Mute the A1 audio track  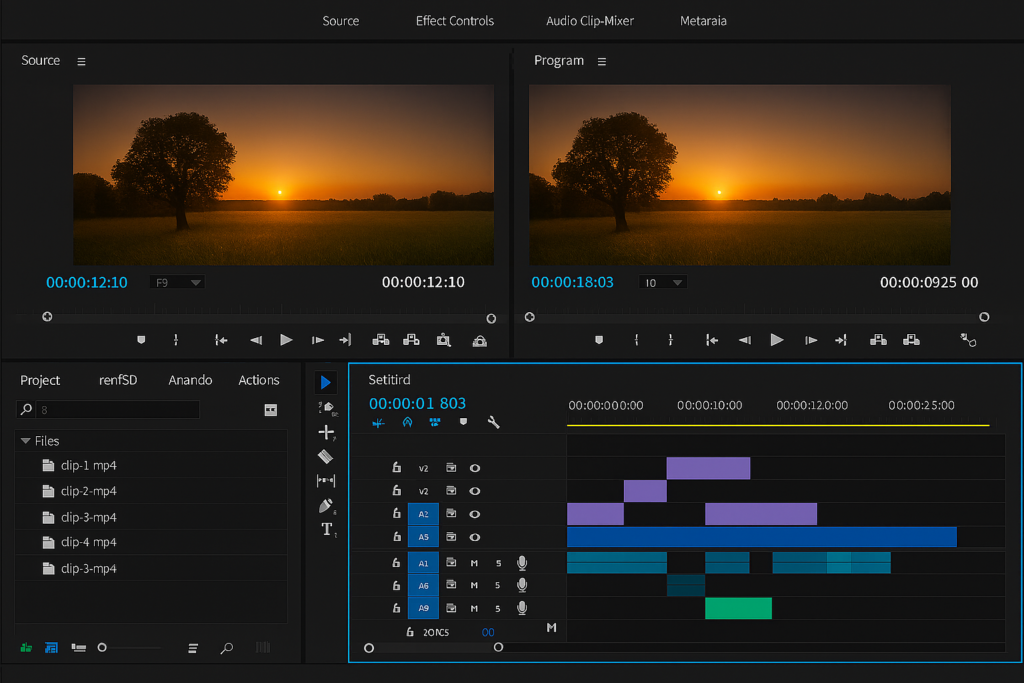pyautogui.click(x=475, y=563)
